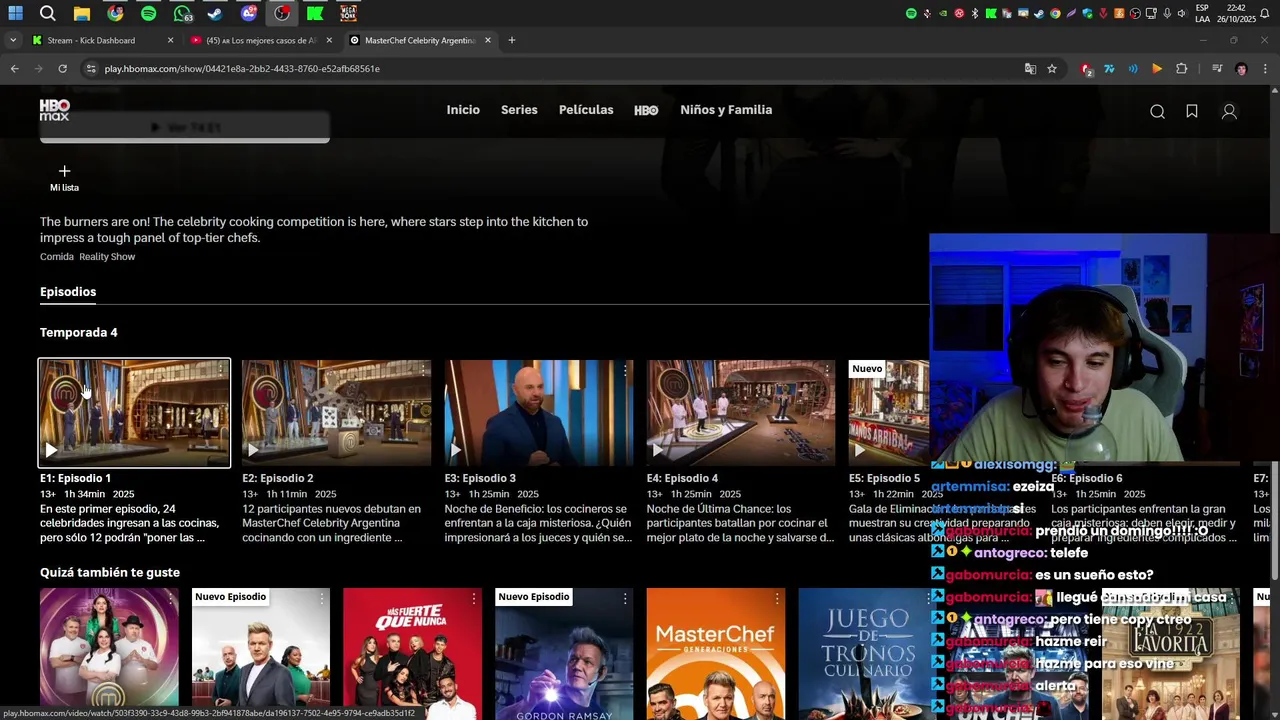1280x720 pixels.
Task: Play Episodio 2 using its play icon
Action: tap(253, 450)
